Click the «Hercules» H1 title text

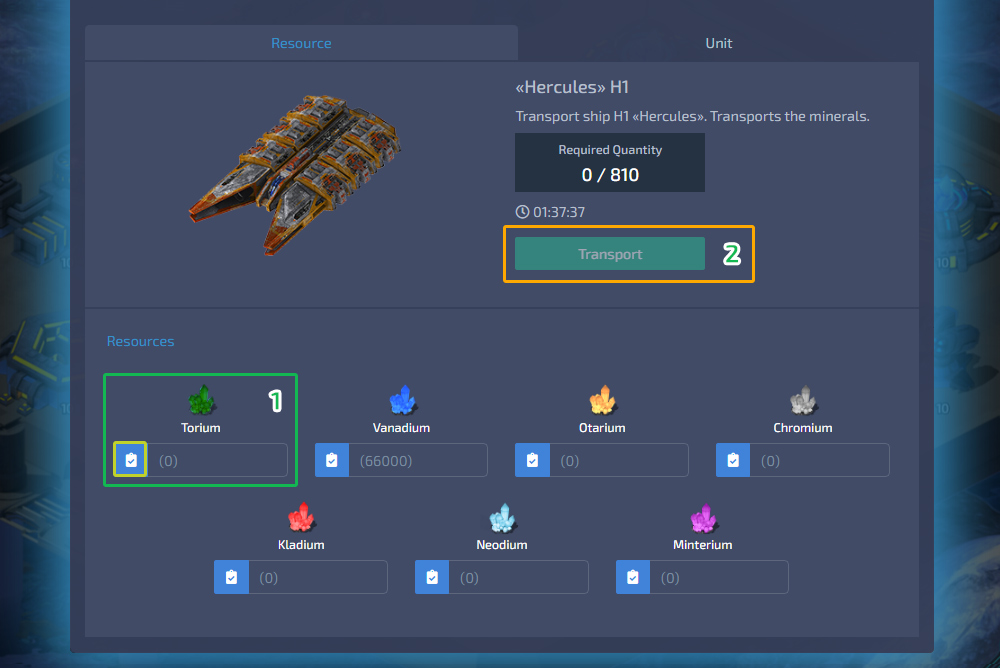pos(572,87)
